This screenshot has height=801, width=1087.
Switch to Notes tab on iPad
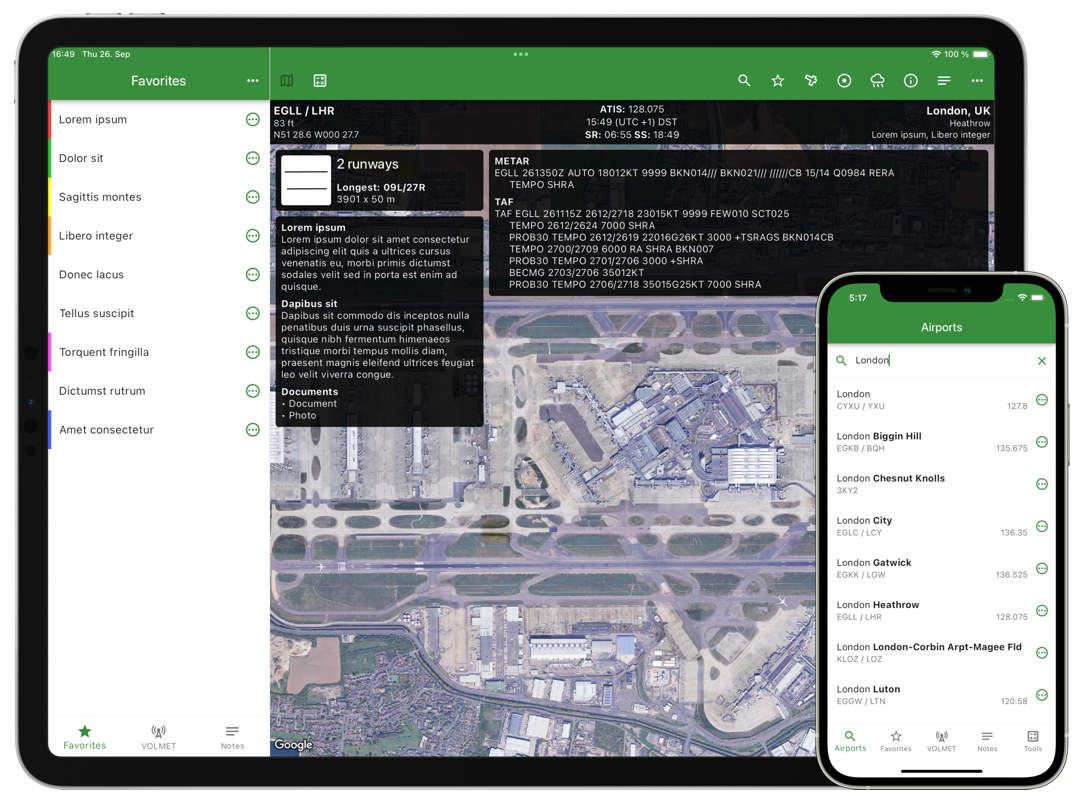[x=232, y=738]
